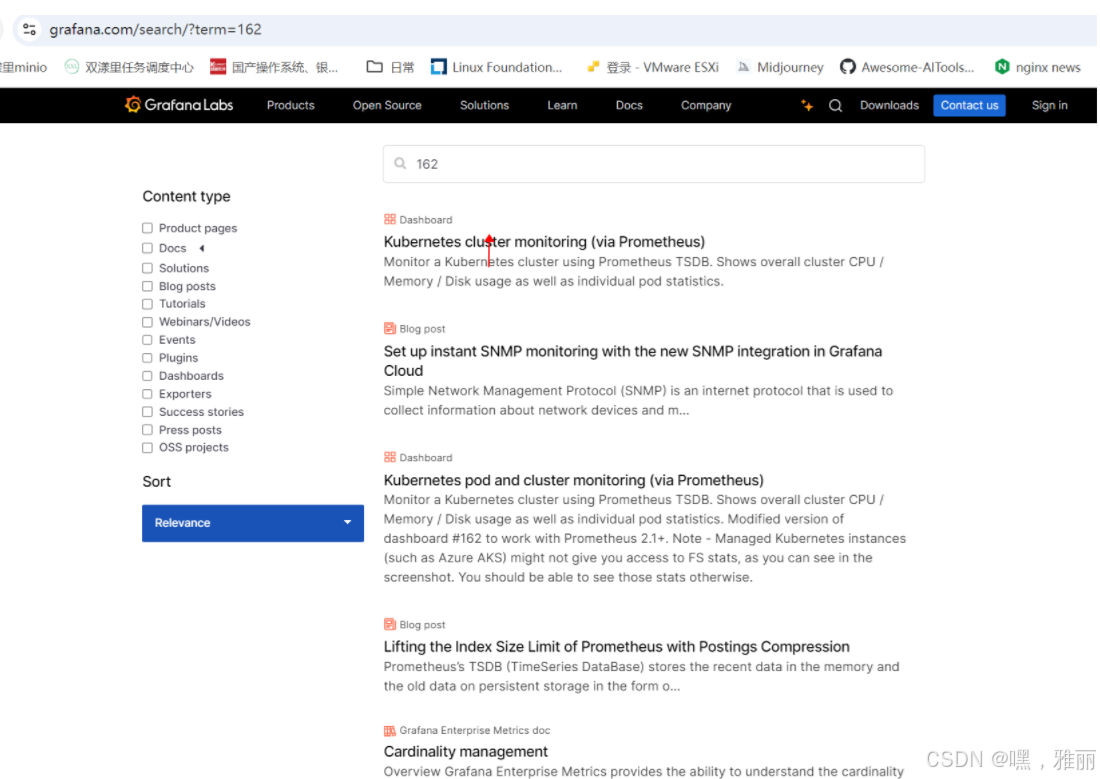The width and height of the screenshot is (1100, 779).
Task: Open the Learn menu
Action: pyautogui.click(x=562, y=105)
